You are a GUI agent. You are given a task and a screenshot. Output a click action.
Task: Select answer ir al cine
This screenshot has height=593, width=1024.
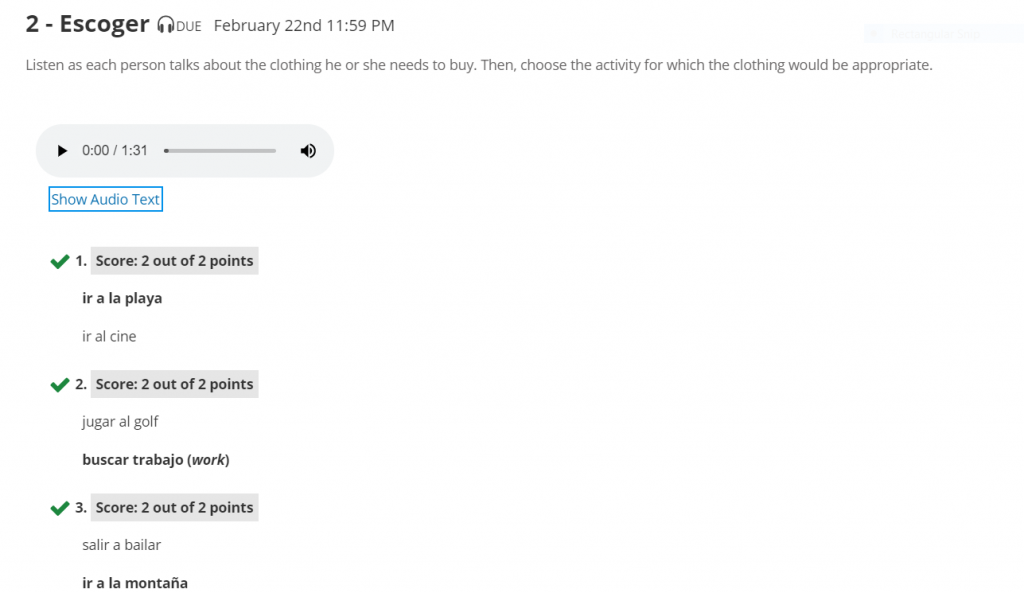[x=109, y=336]
